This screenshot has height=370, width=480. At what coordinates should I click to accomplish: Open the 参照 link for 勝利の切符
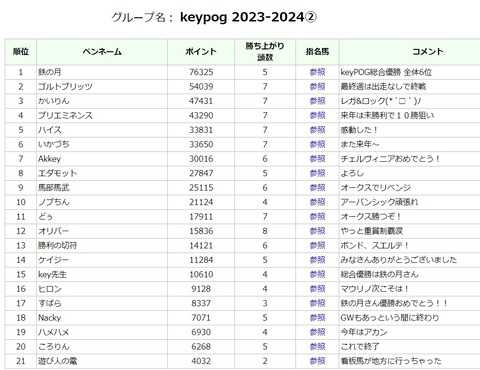tap(317, 245)
